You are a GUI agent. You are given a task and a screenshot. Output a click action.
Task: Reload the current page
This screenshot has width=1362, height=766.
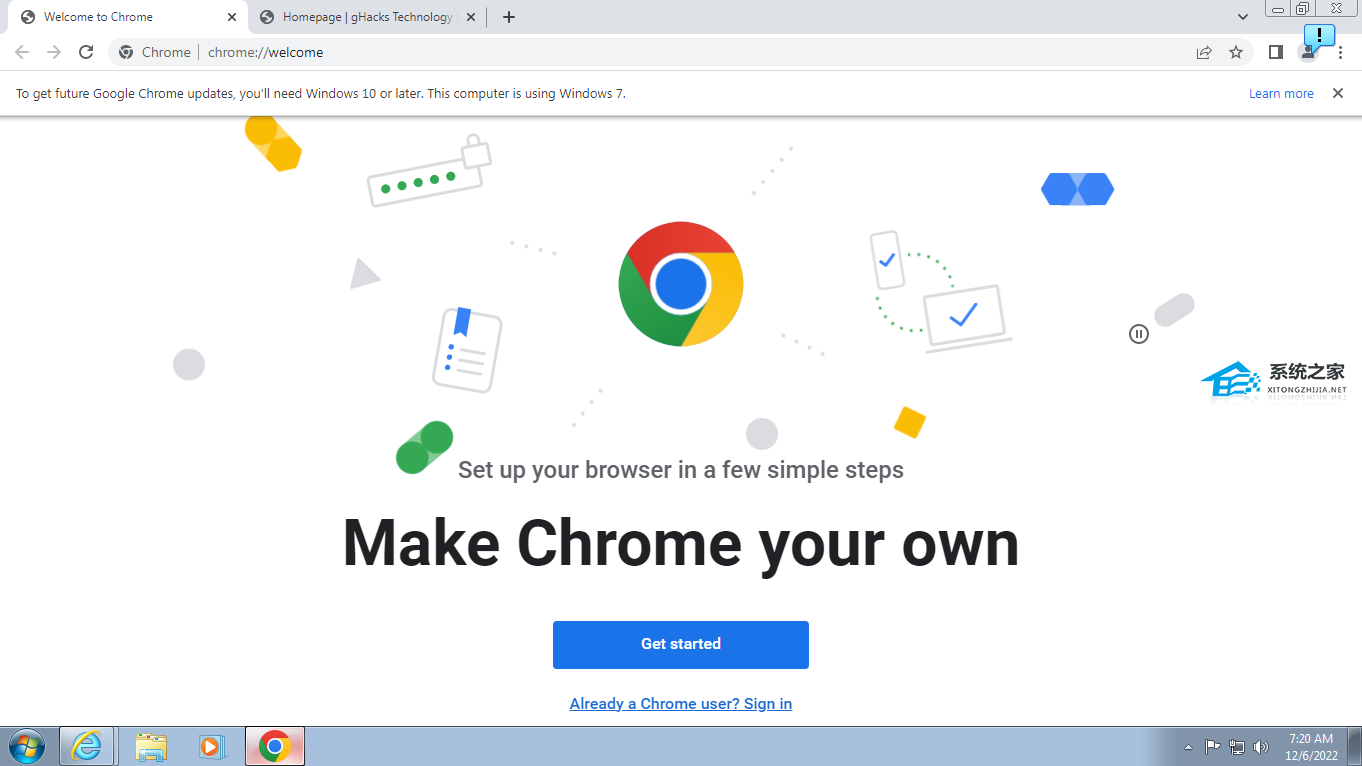(86, 52)
